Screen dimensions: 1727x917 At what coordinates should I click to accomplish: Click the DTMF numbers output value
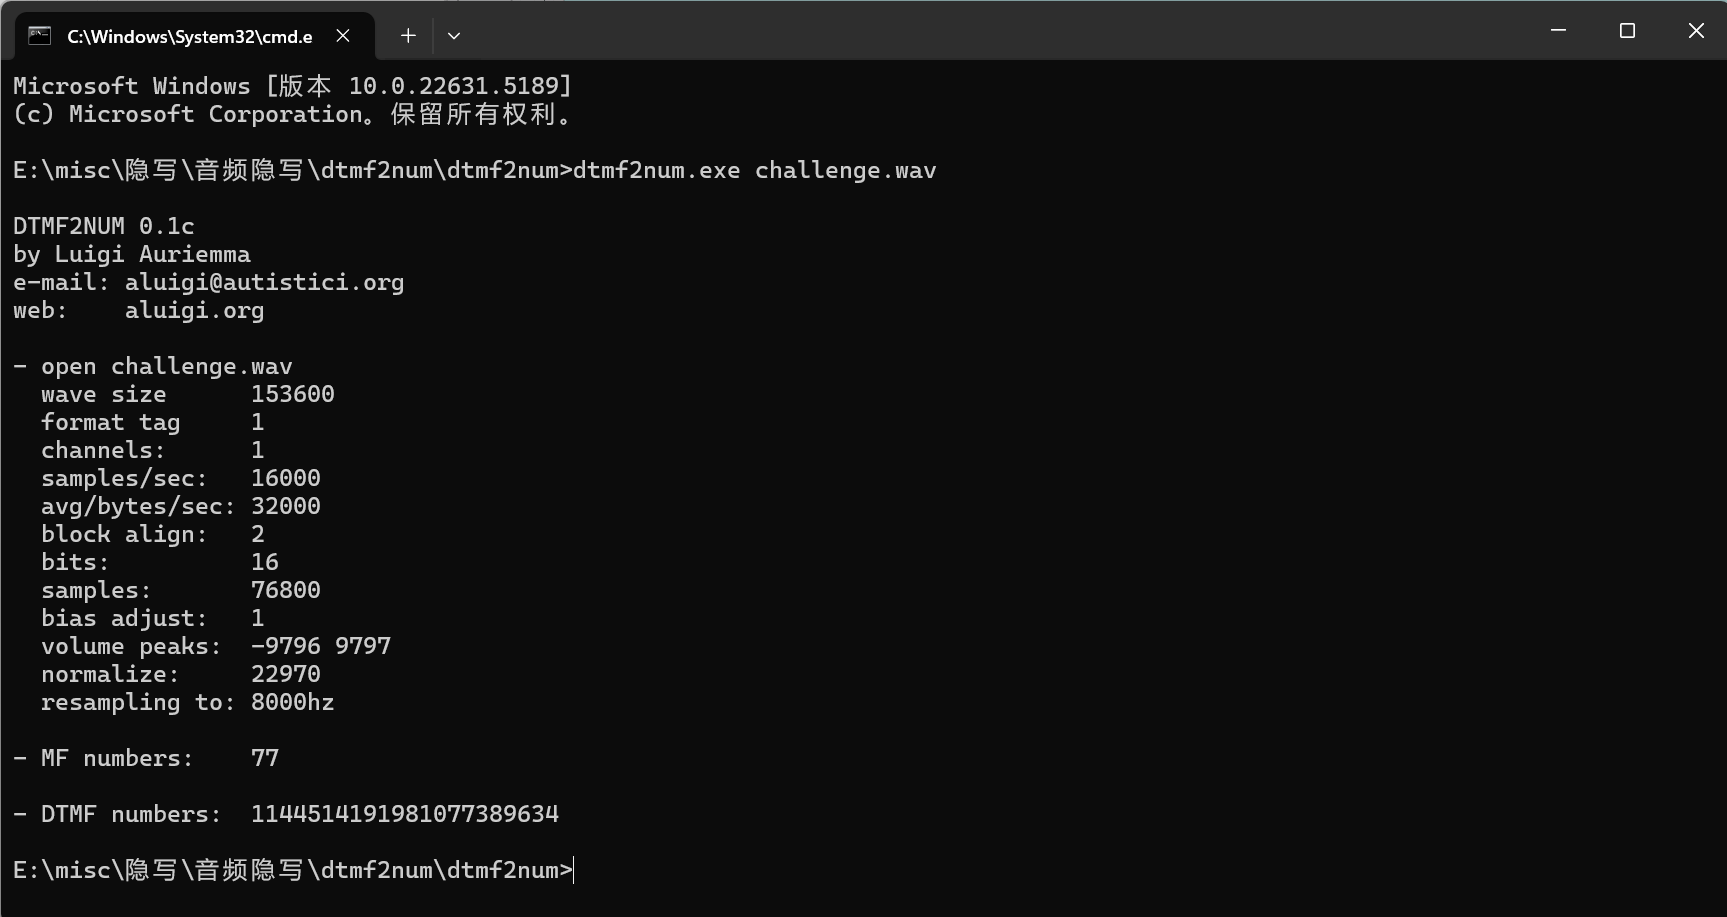tap(405, 814)
